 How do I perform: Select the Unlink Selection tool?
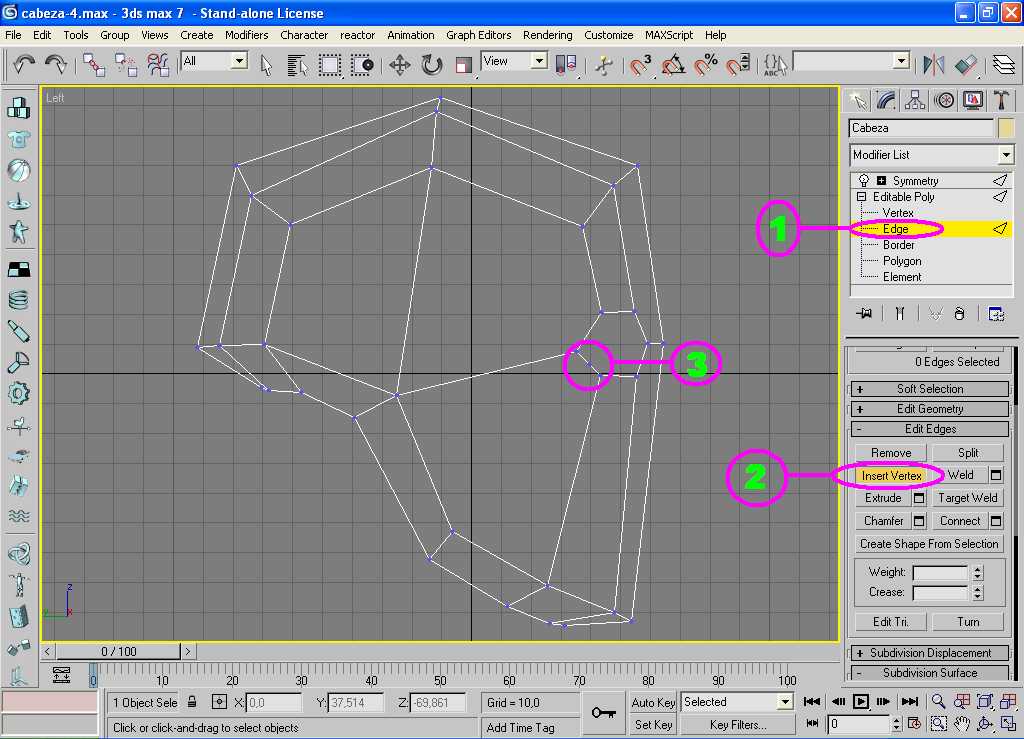click(126, 65)
